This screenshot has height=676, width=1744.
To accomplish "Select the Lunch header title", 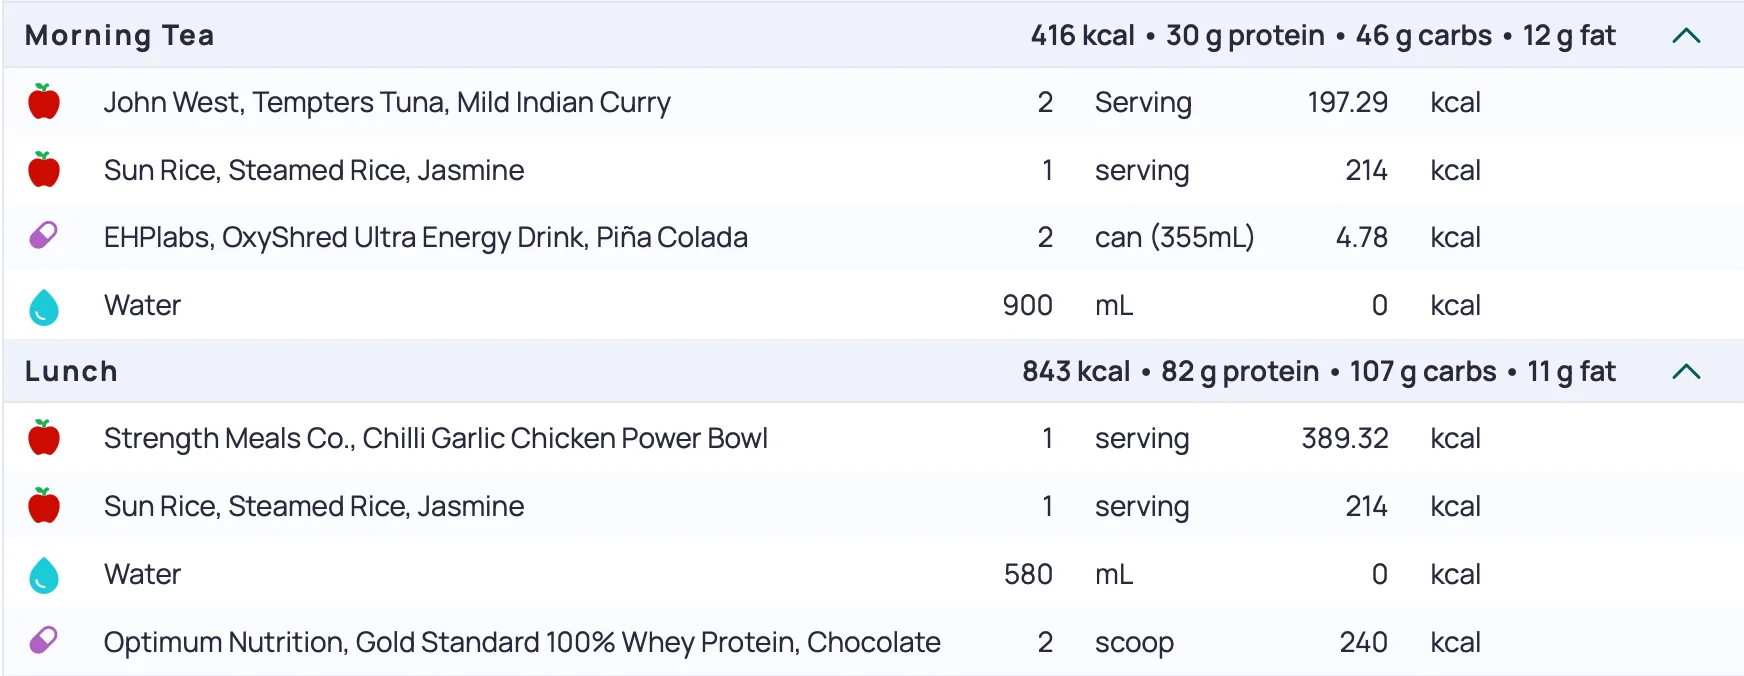I will pos(71,372).
